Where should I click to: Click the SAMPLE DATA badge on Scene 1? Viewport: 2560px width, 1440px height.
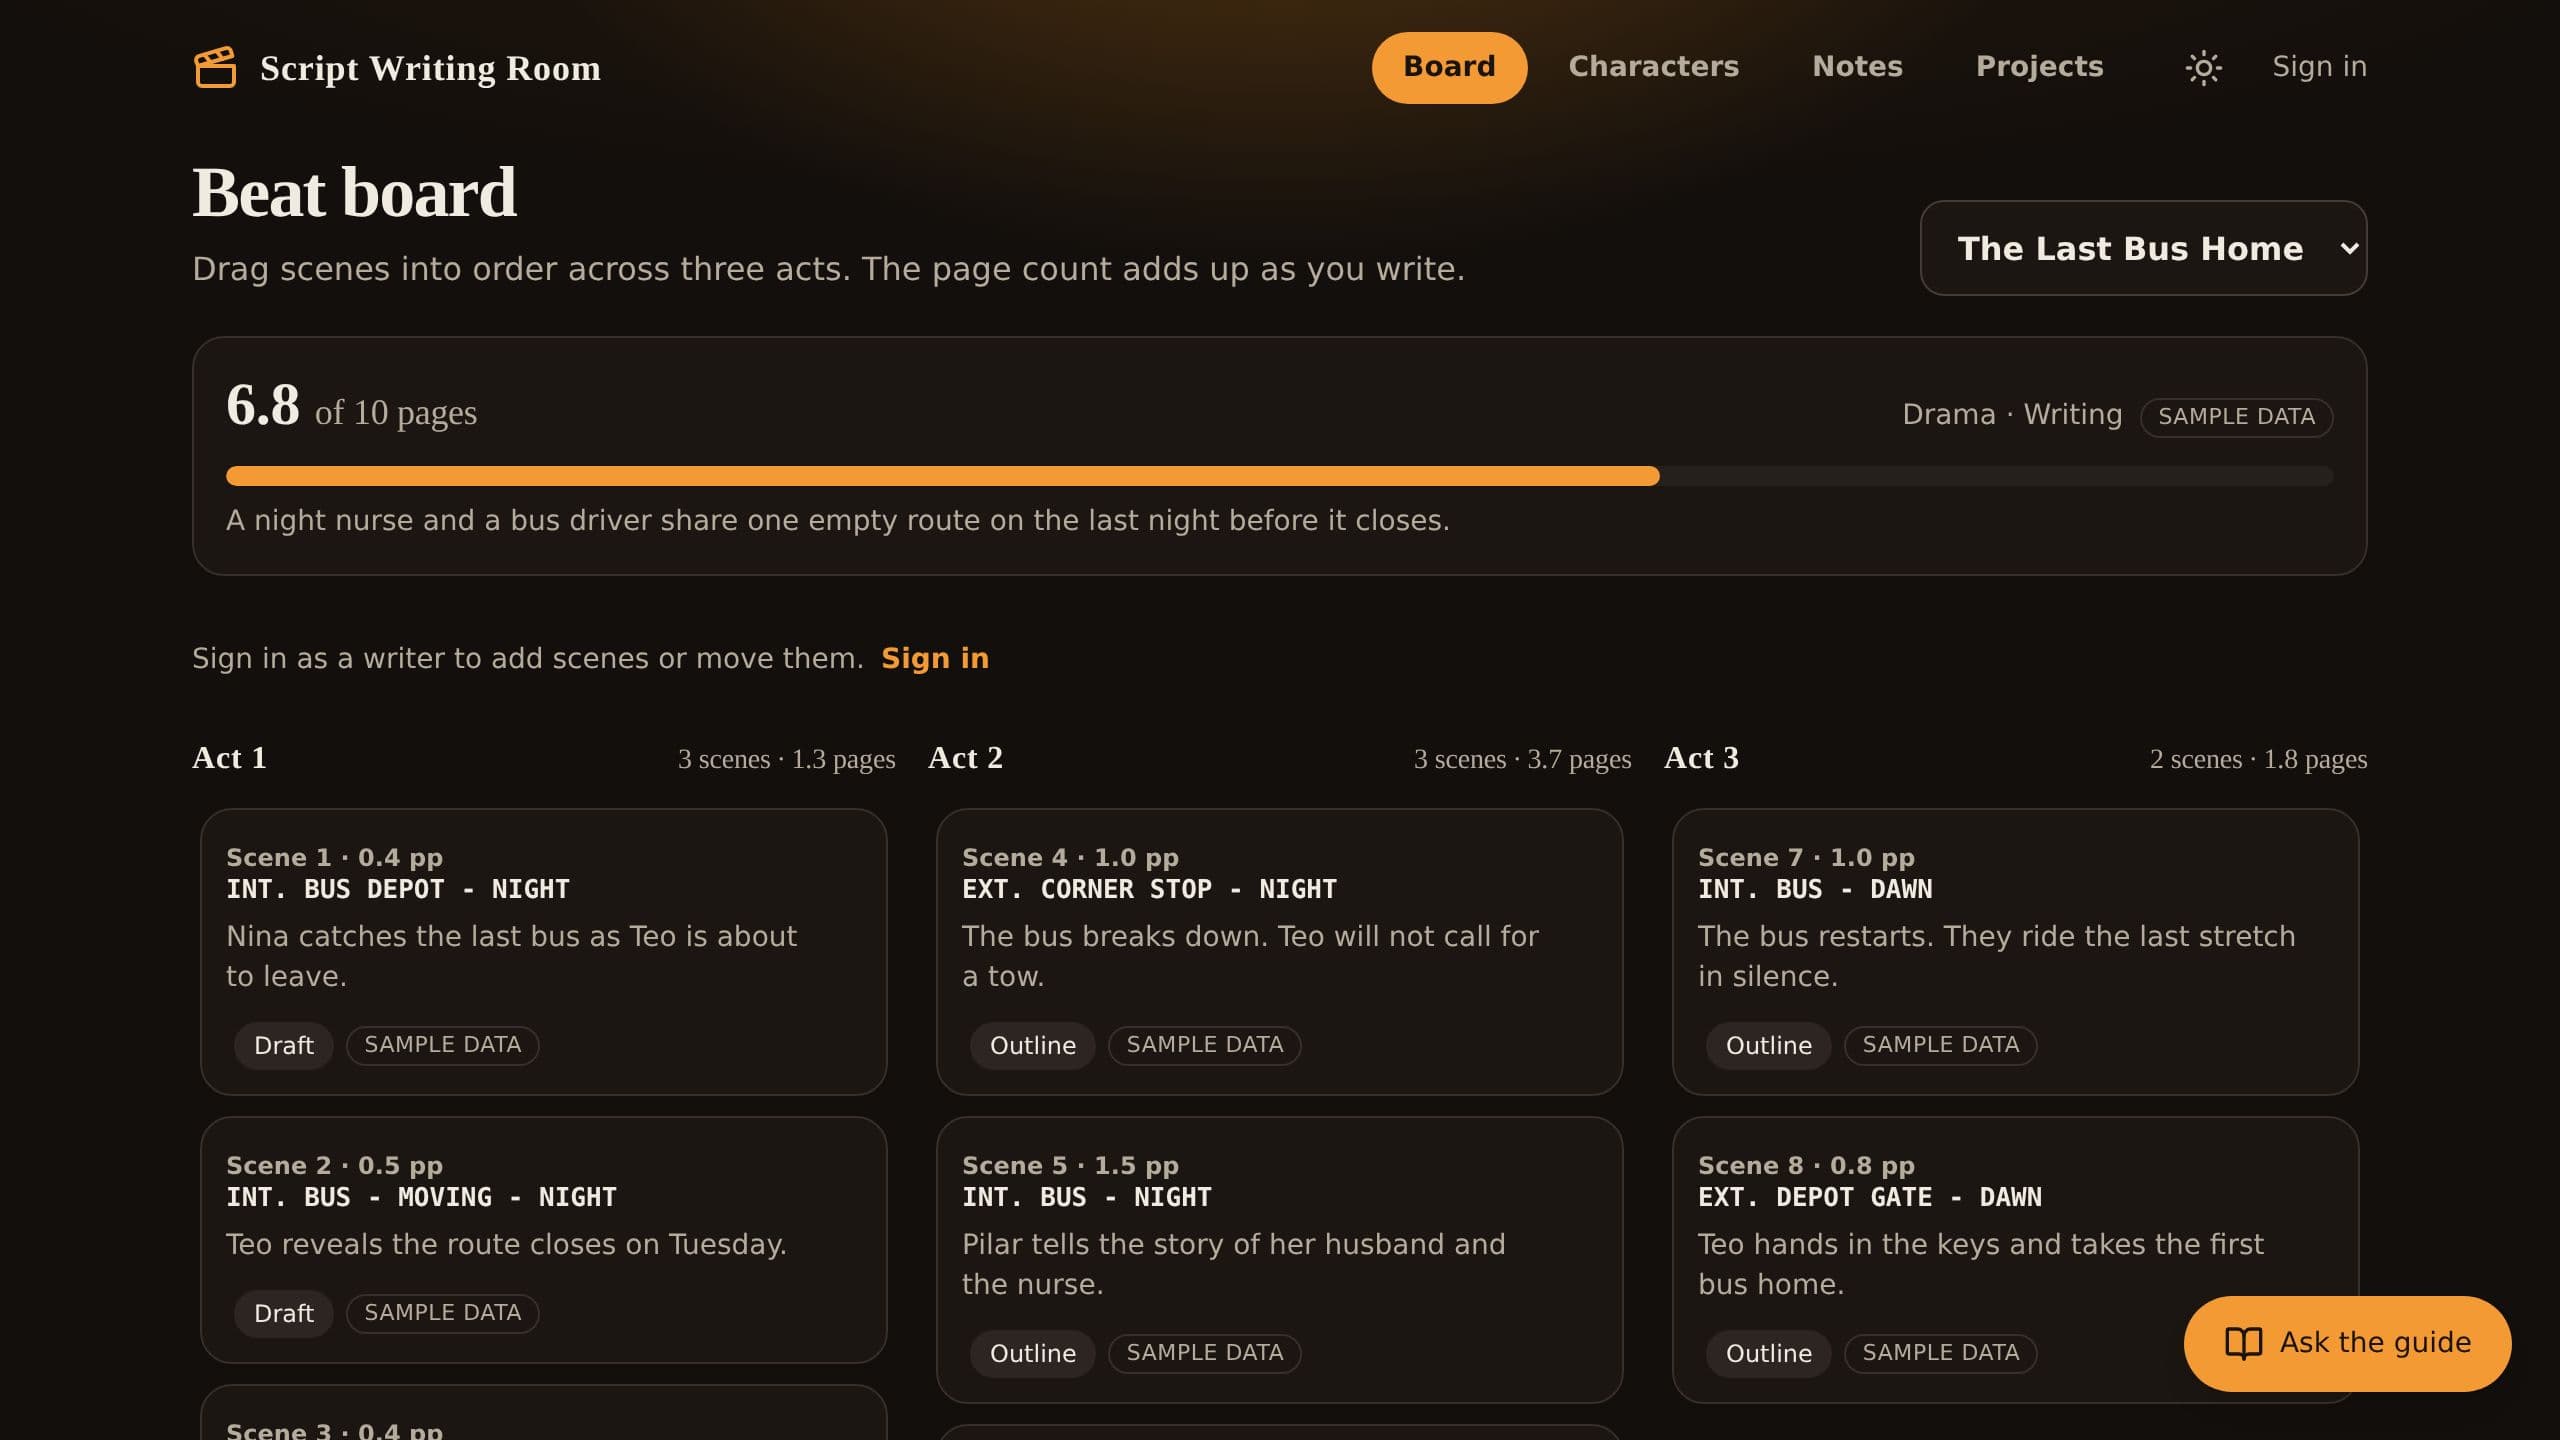tap(442, 1045)
